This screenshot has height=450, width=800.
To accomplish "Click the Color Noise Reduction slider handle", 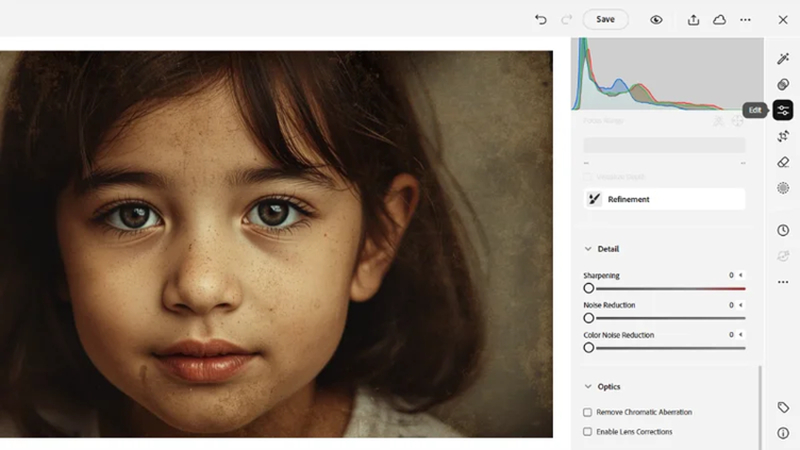I will (x=589, y=348).
